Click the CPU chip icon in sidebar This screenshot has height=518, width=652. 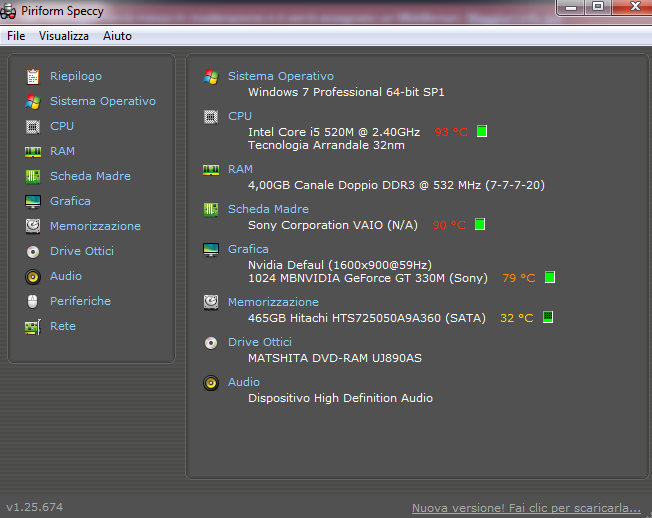click(x=33, y=127)
